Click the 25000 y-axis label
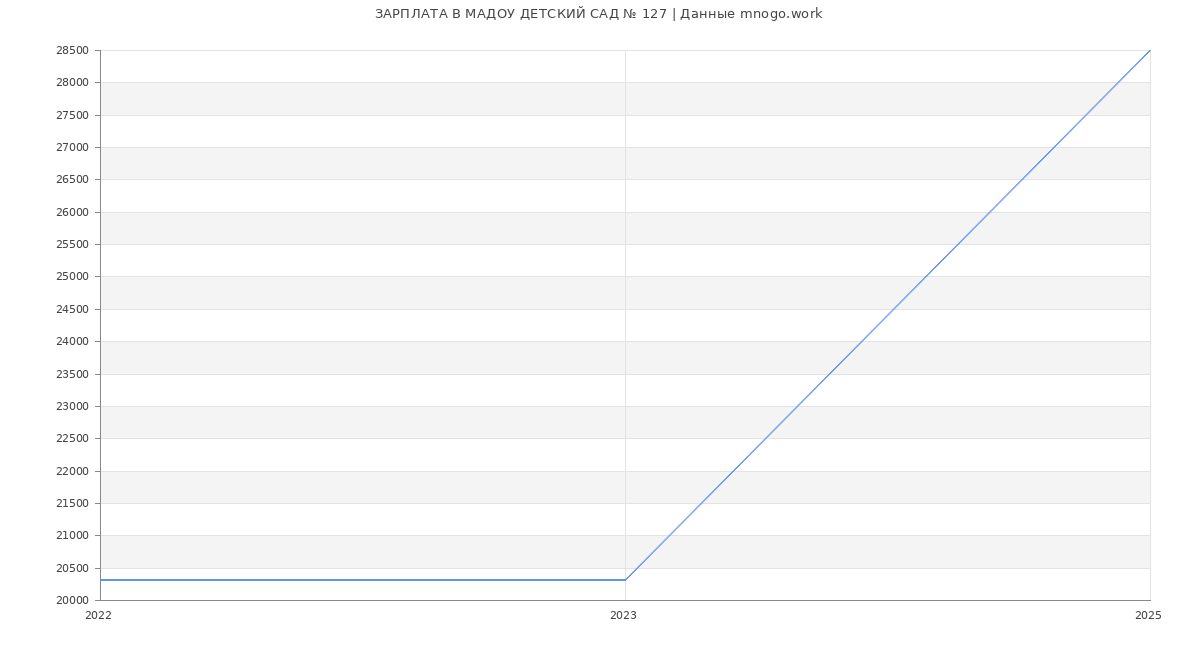This screenshot has width=1200, height=650. coord(72,277)
